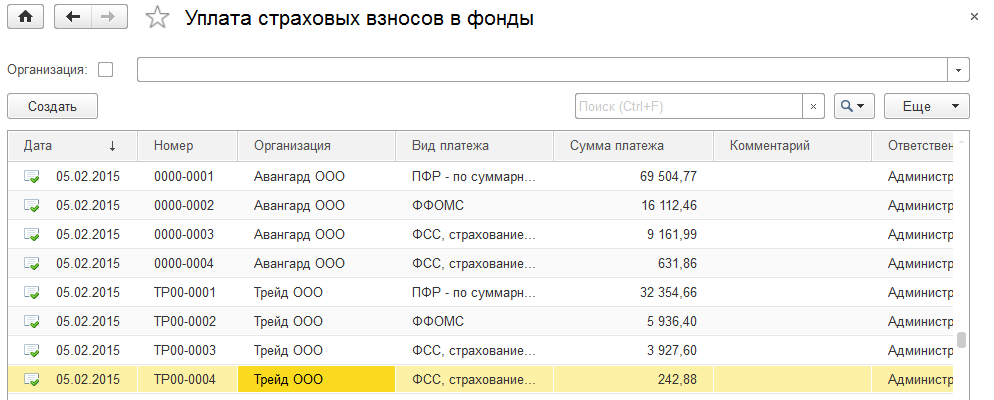Select the ФФОМС payment for Трейд ООО
Viewport: 994px width, 400px height.
click(x=438, y=321)
